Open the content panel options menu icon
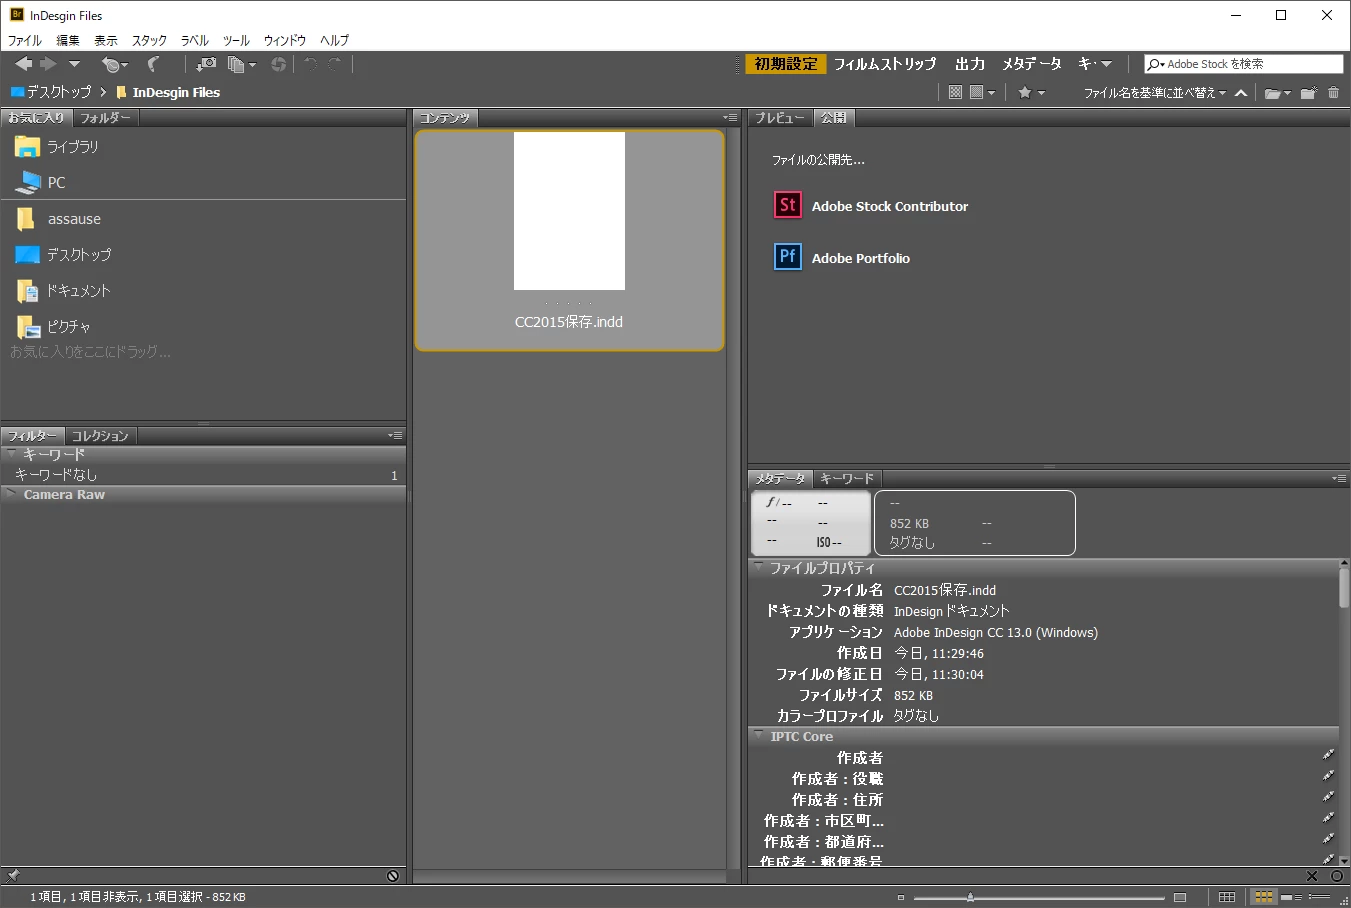The image size is (1351, 908). (x=730, y=118)
